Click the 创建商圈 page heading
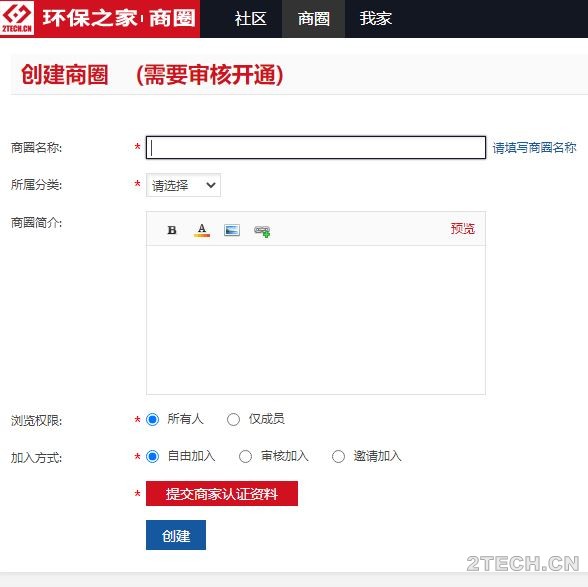The image size is (588, 587). (x=64, y=74)
